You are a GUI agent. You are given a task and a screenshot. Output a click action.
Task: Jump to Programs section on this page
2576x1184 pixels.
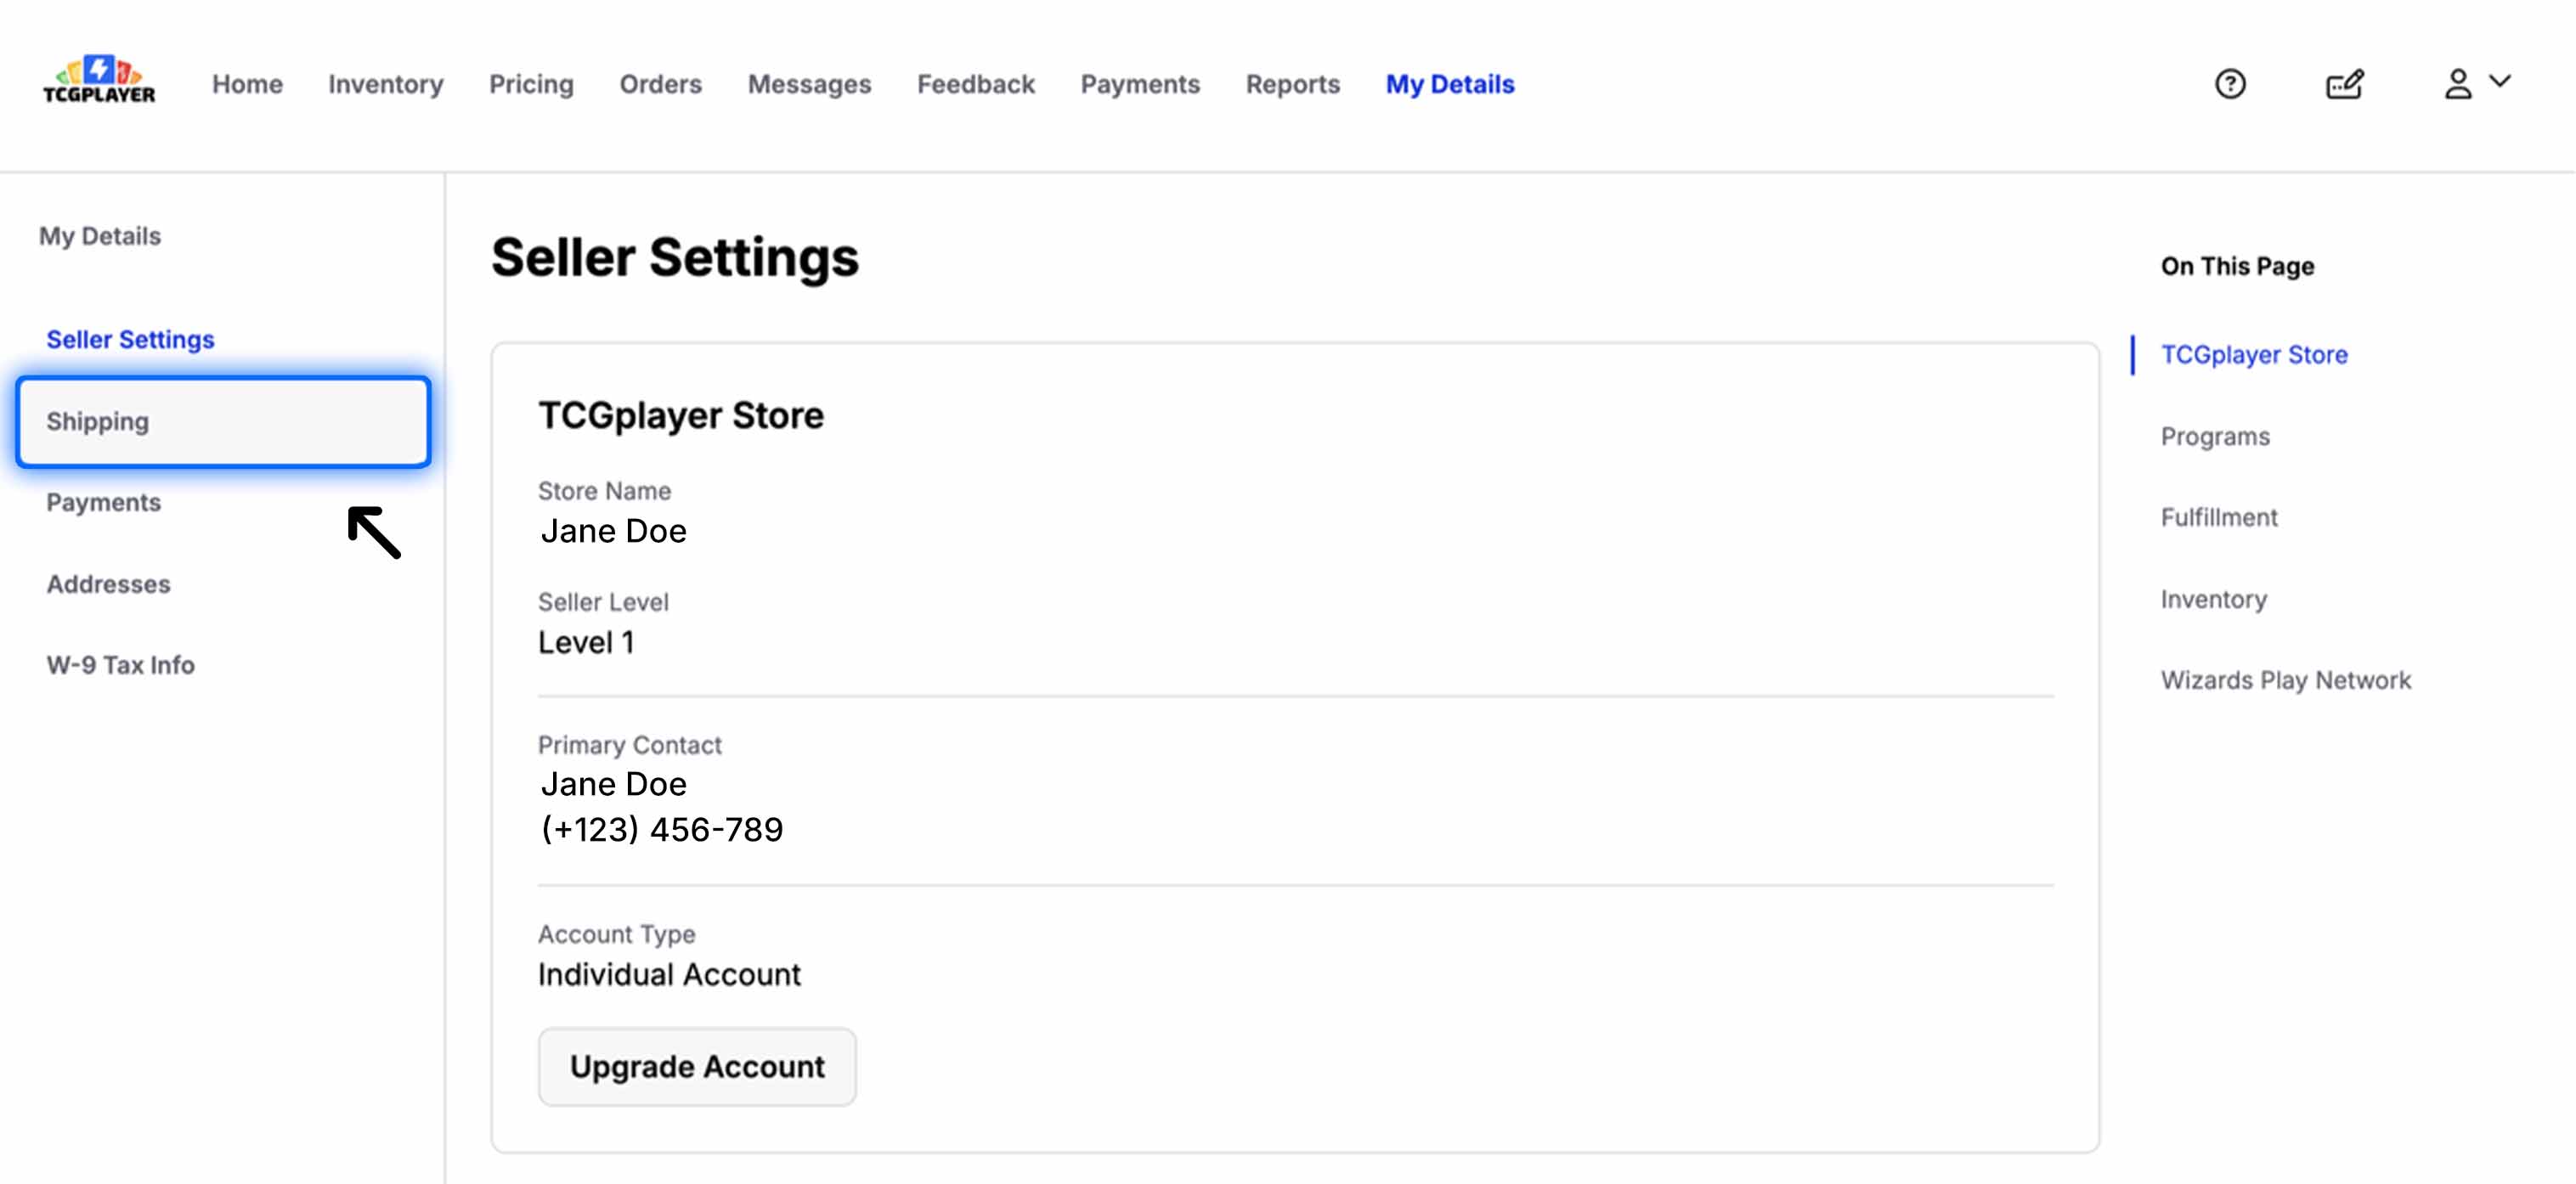coord(2214,436)
